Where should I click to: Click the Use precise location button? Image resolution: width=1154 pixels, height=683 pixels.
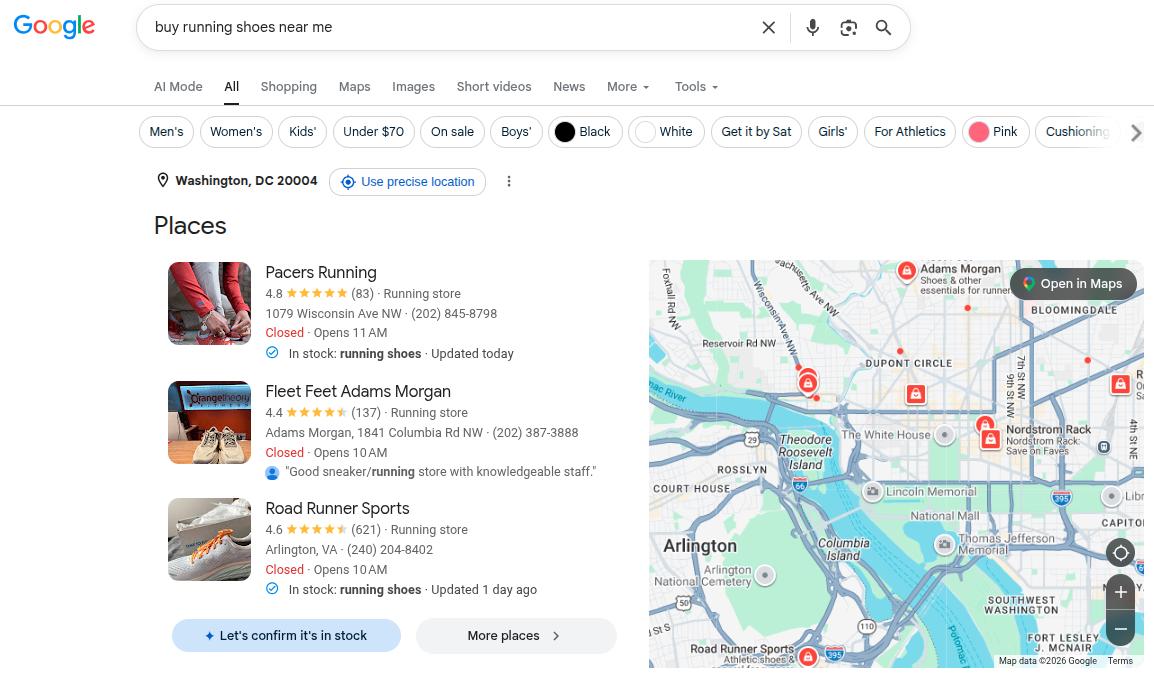(407, 182)
